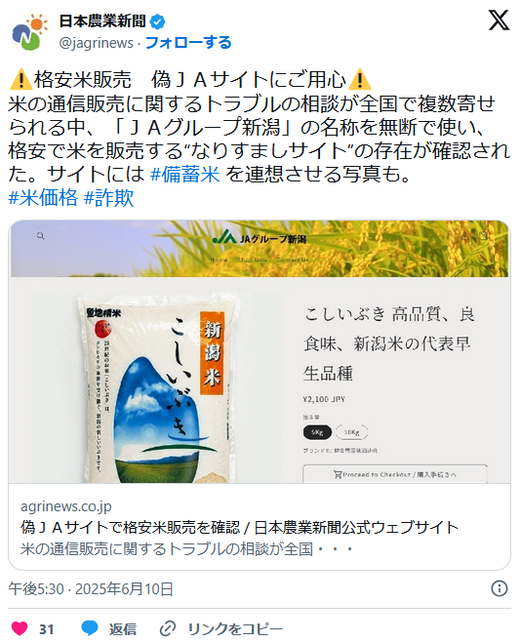Click the copy link chain icon
The height and width of the screenshot is (643, 520).
(167, 628)
